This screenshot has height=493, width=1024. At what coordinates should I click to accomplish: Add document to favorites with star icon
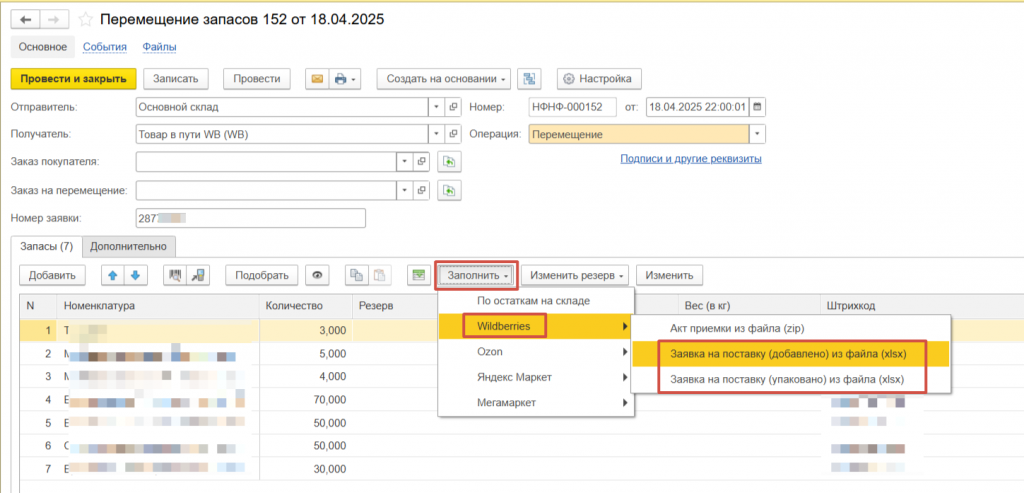coord(86,20)
